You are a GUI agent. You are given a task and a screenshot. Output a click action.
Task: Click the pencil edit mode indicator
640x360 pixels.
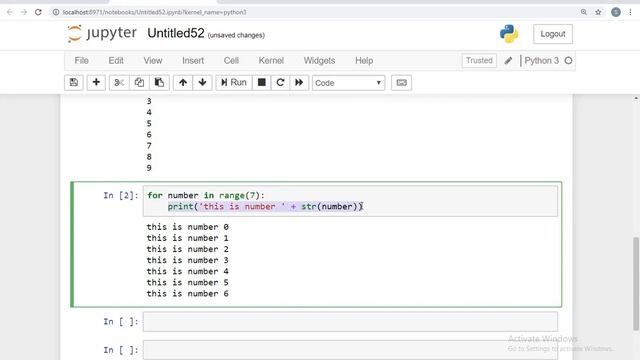[508, 61]
